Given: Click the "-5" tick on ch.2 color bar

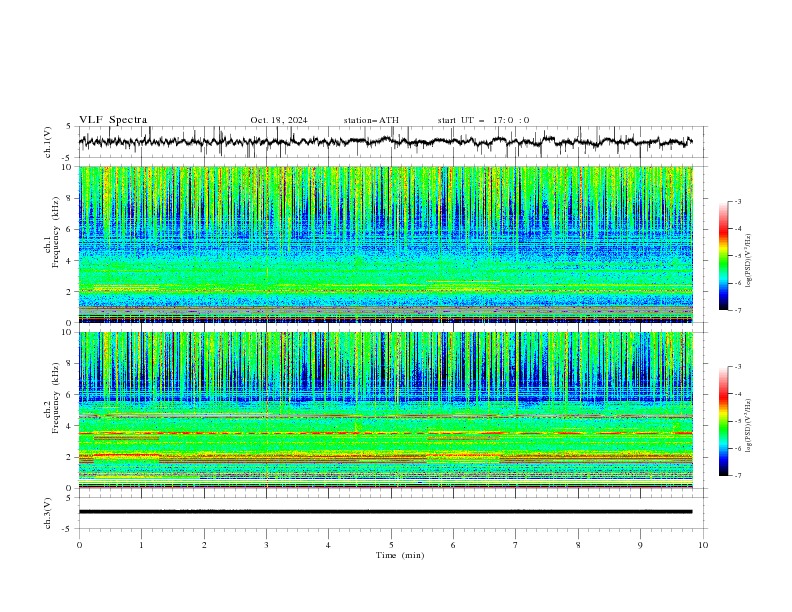Looking at the screenshot, I should pos(737,421).
